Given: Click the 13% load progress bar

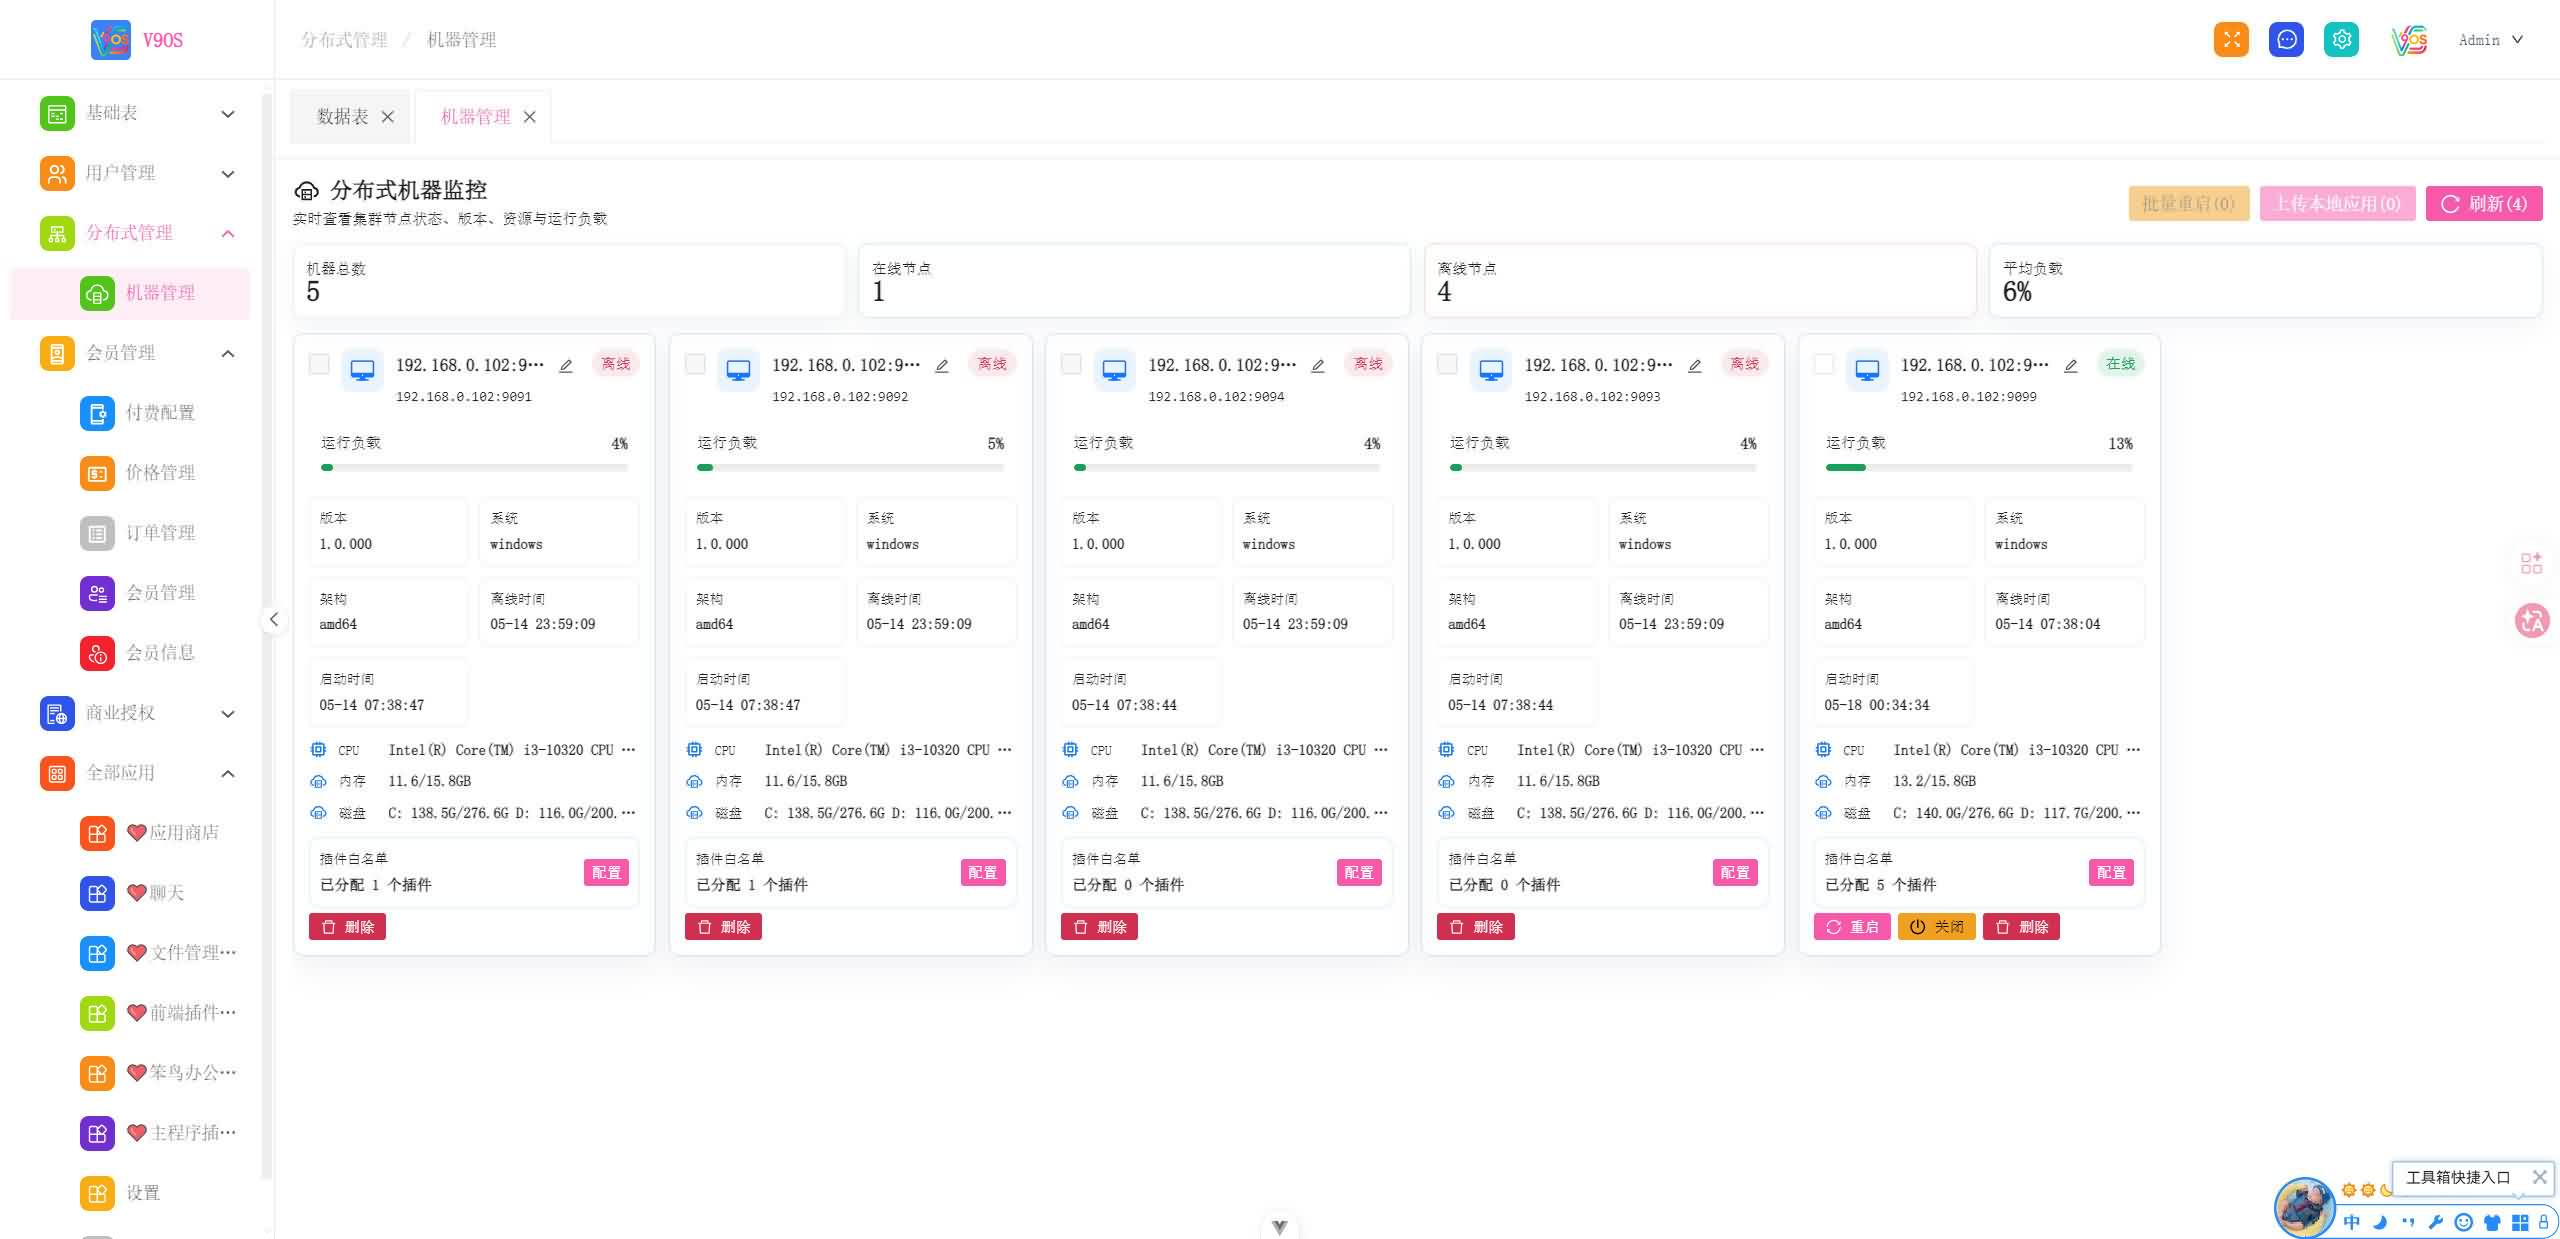Looking at the screenshot, I should pos(1978,467).
